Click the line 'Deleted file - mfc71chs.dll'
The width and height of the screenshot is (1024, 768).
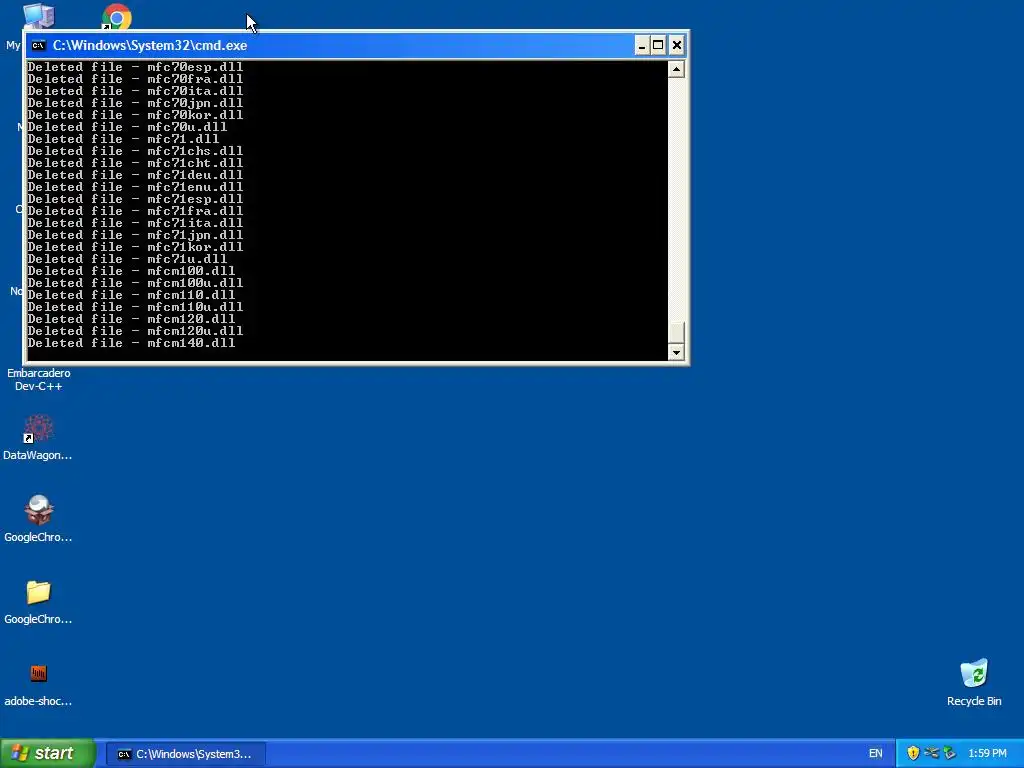point(135,150)
